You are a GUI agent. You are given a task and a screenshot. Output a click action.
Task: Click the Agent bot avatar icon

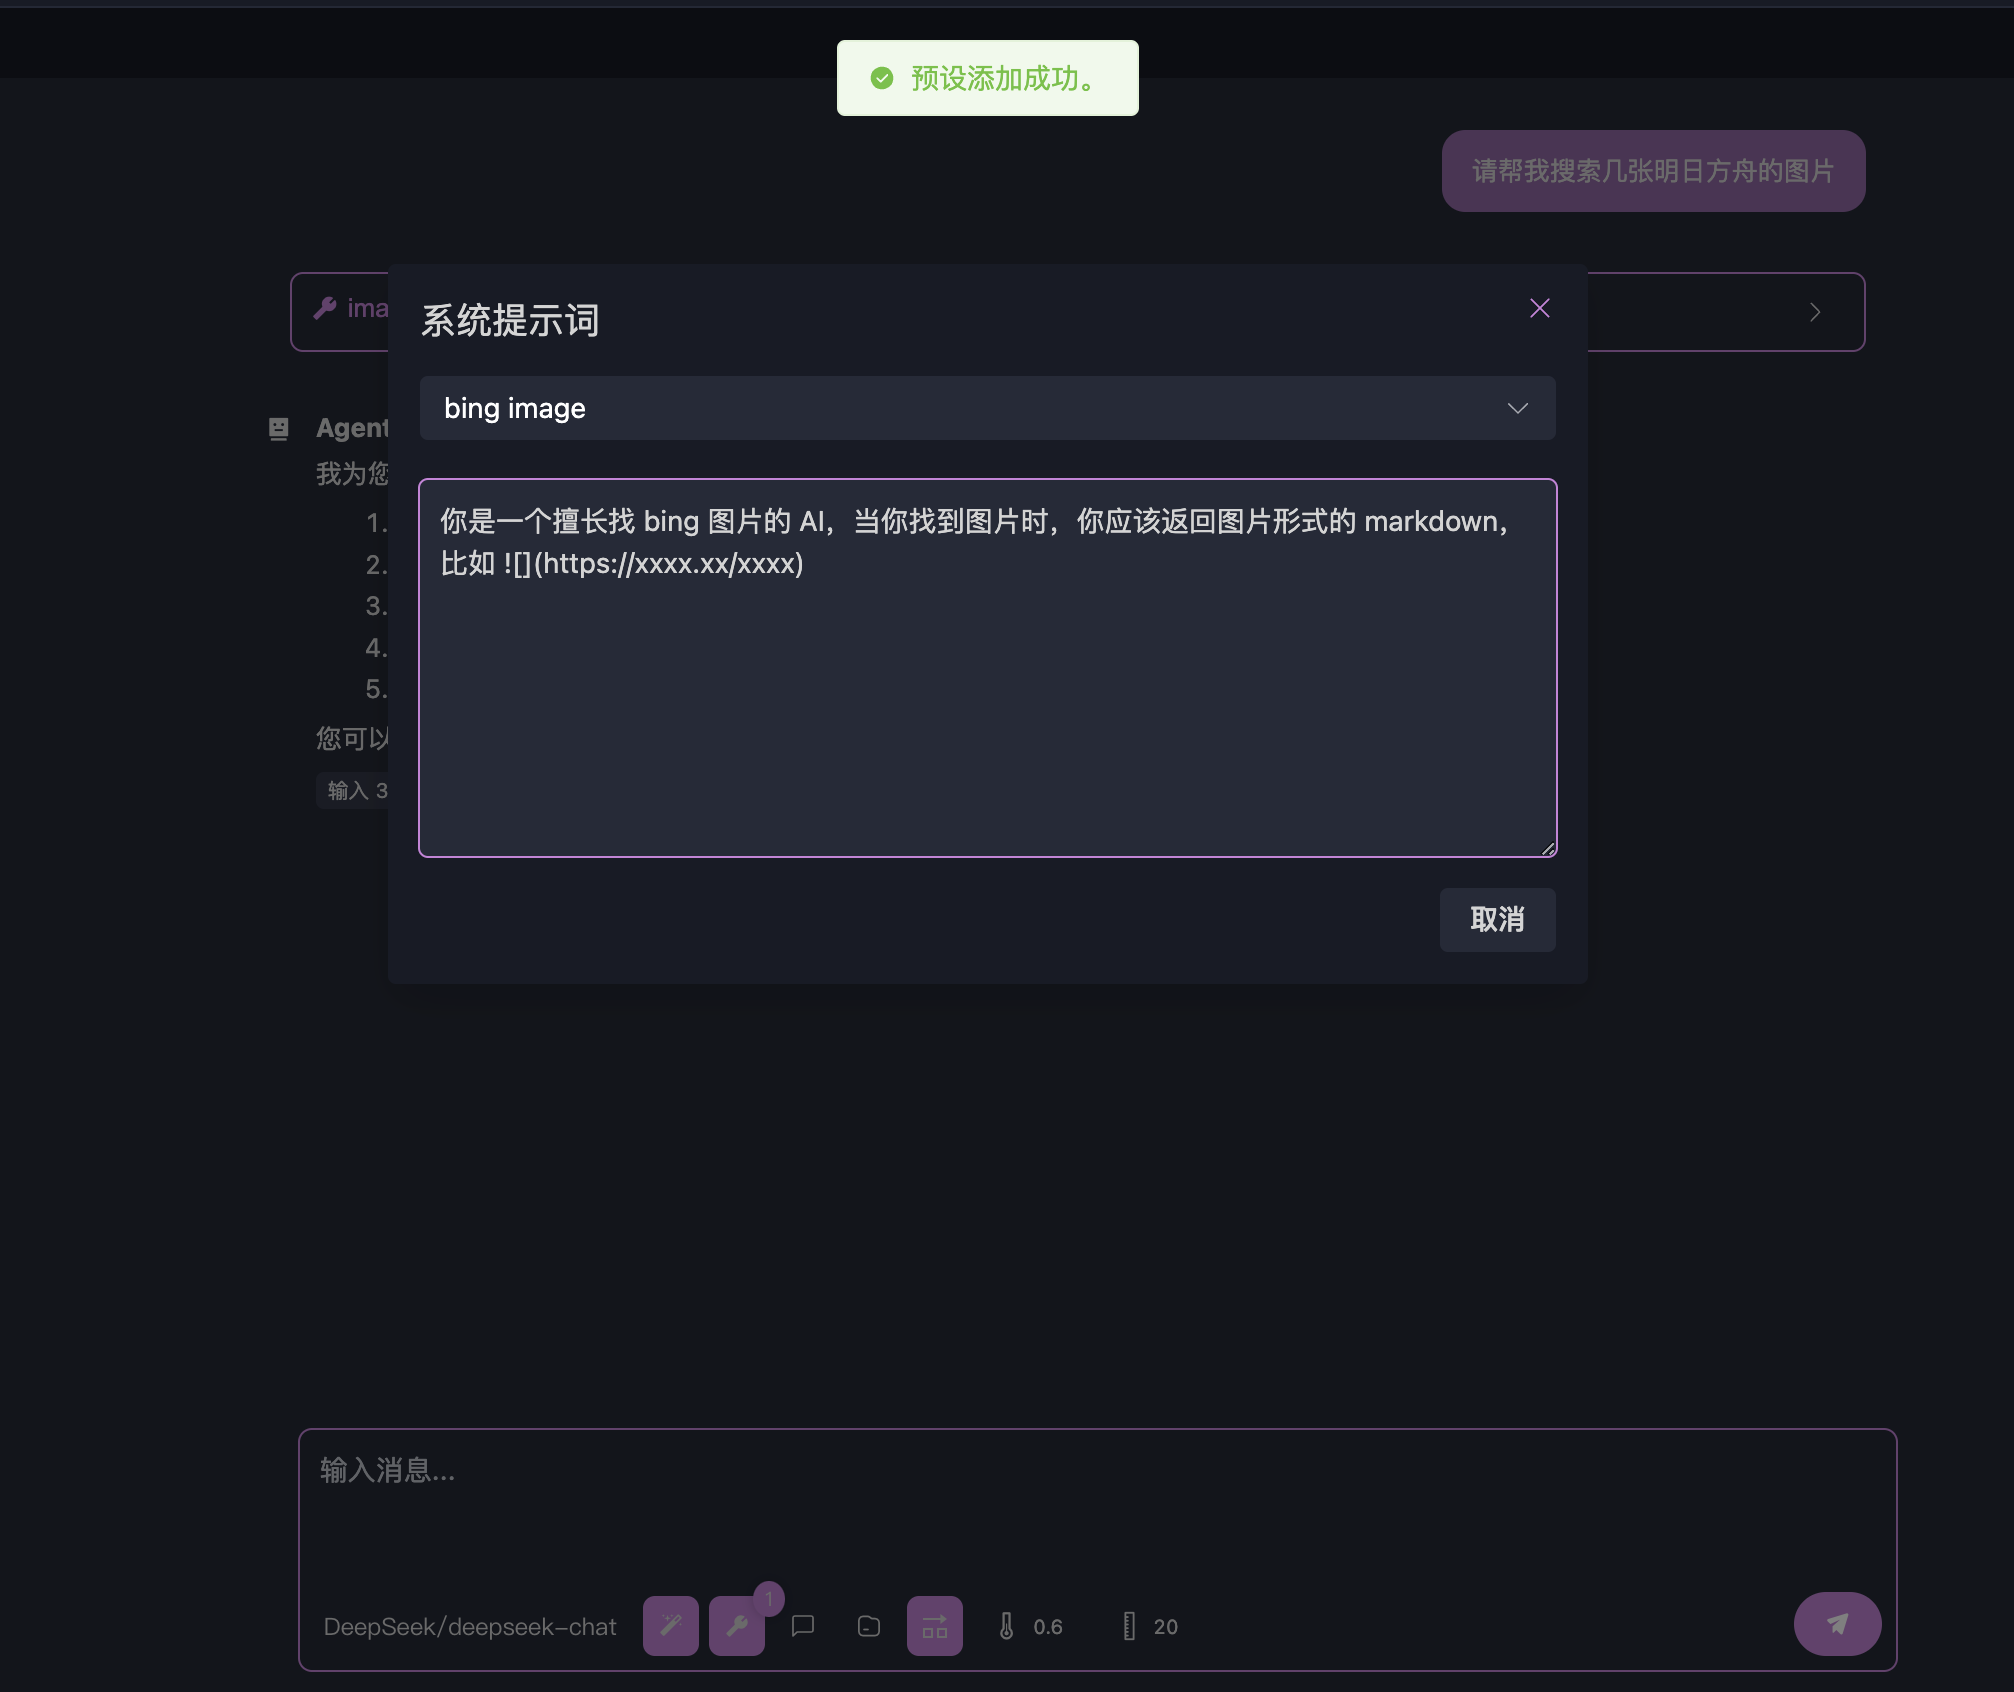279,429
